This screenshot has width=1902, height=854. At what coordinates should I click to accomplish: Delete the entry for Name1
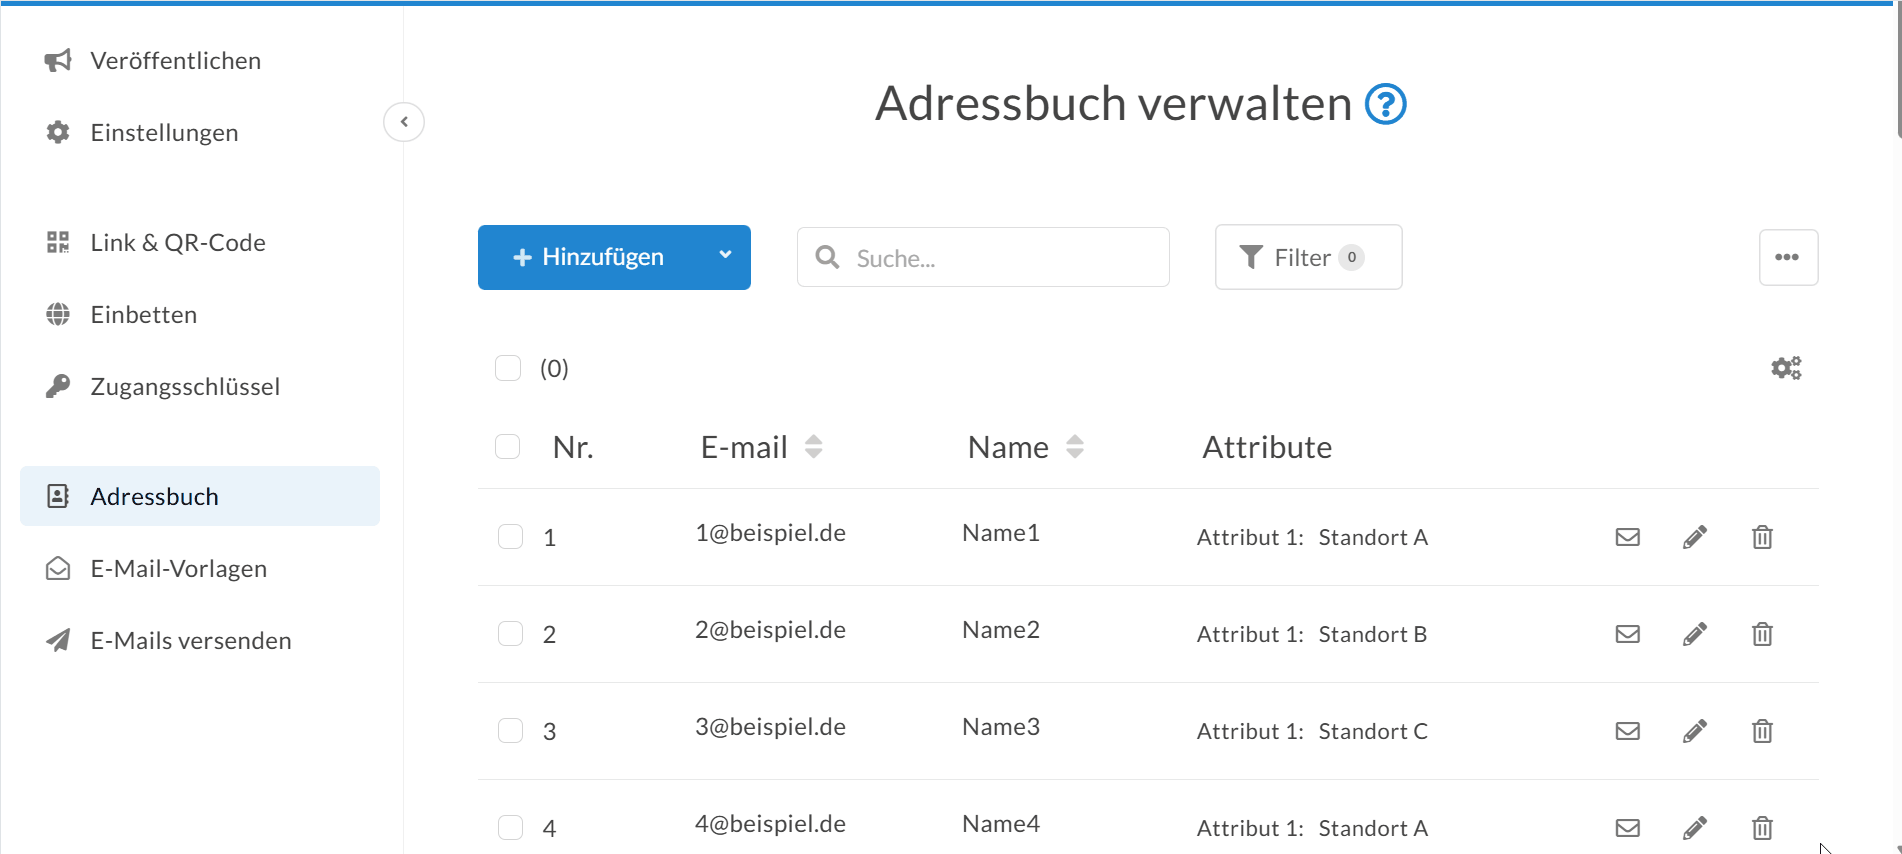pos(1762,537)
